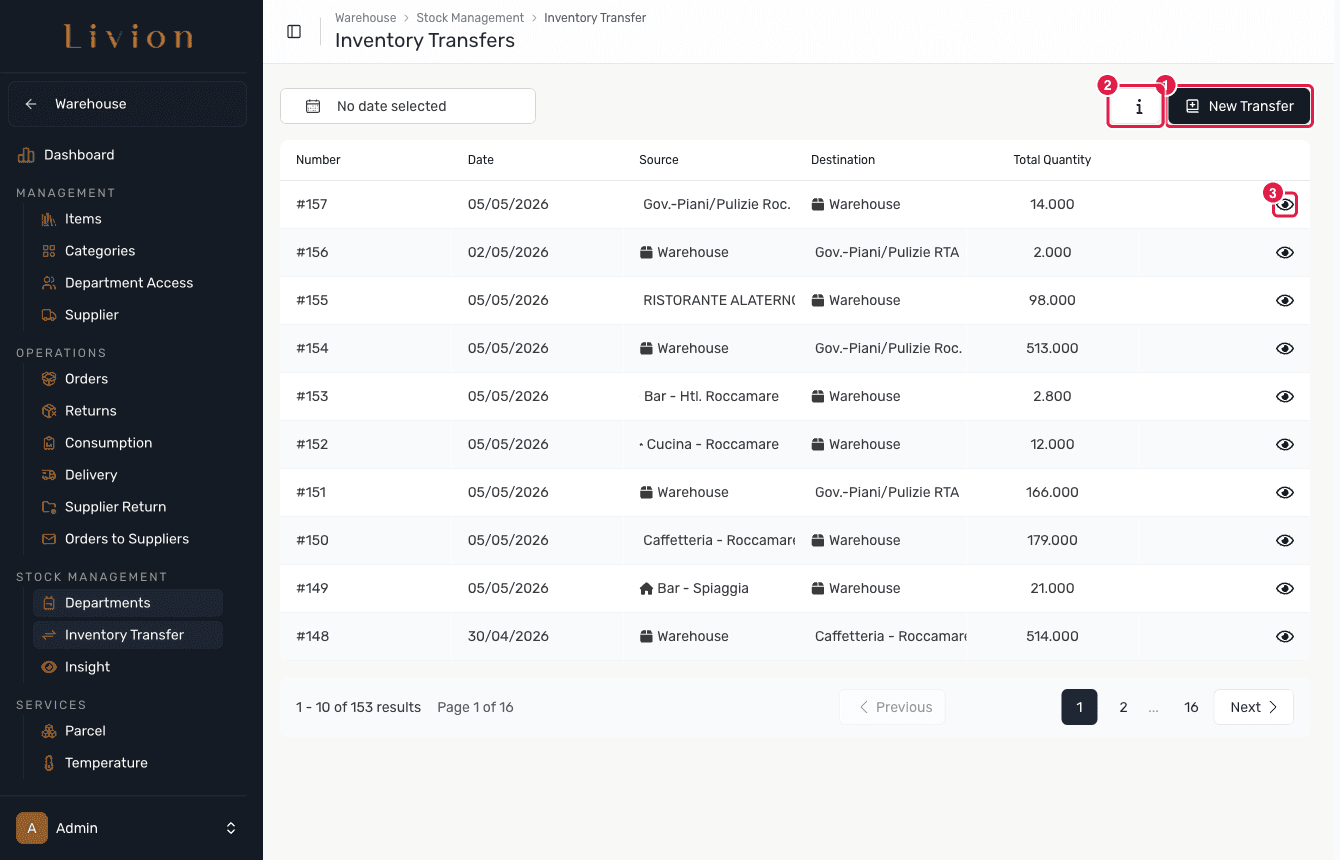This screenshot has height=860, width=1340.
Task: Click the Source column header
Action: click(x=659, y=160)
